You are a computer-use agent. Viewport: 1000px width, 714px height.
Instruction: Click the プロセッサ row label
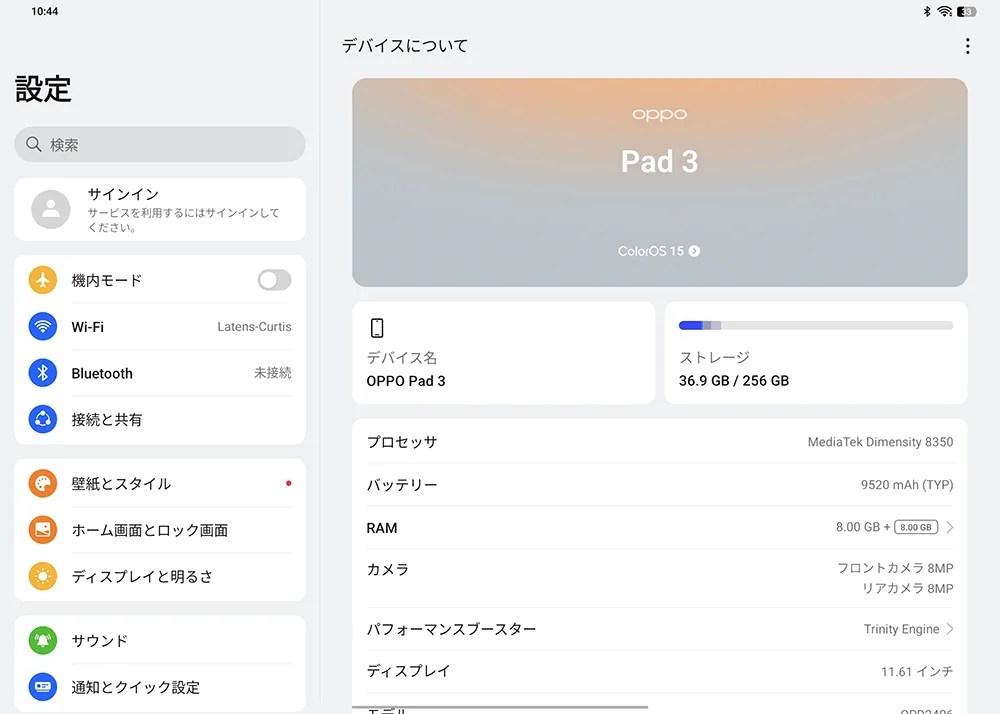402,442
